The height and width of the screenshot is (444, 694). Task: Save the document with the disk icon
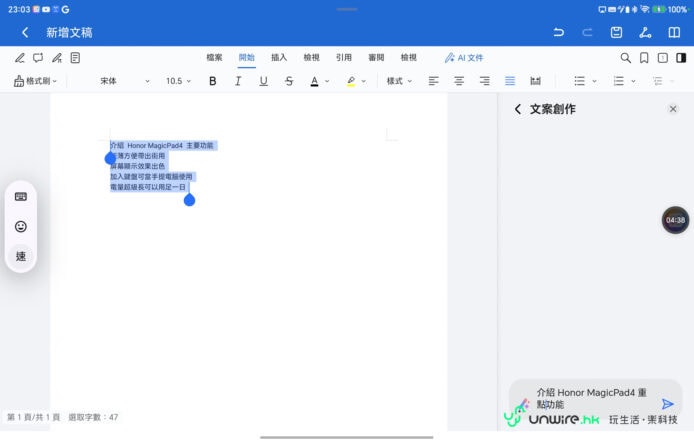coord(616,32)
